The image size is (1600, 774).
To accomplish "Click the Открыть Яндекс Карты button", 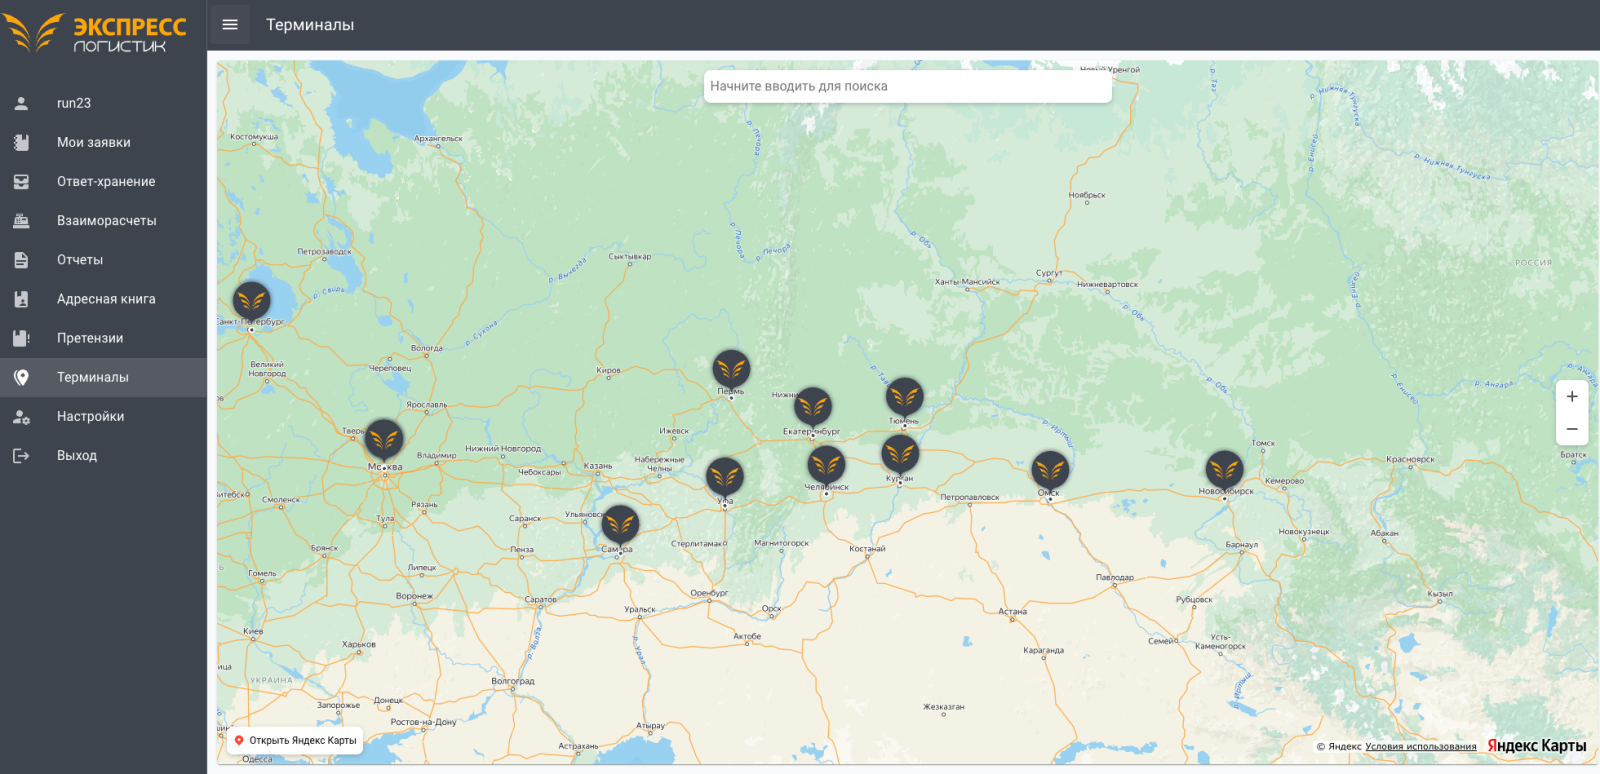I will pyautogui.click(x=295, y=741).
